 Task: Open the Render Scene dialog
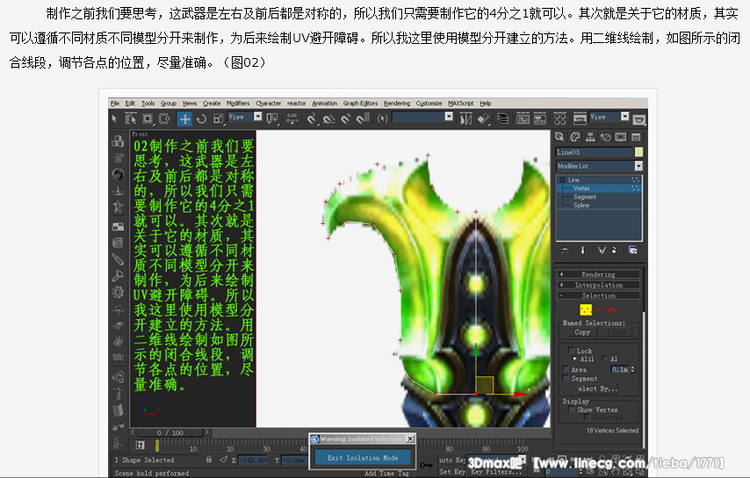(580, 118)
